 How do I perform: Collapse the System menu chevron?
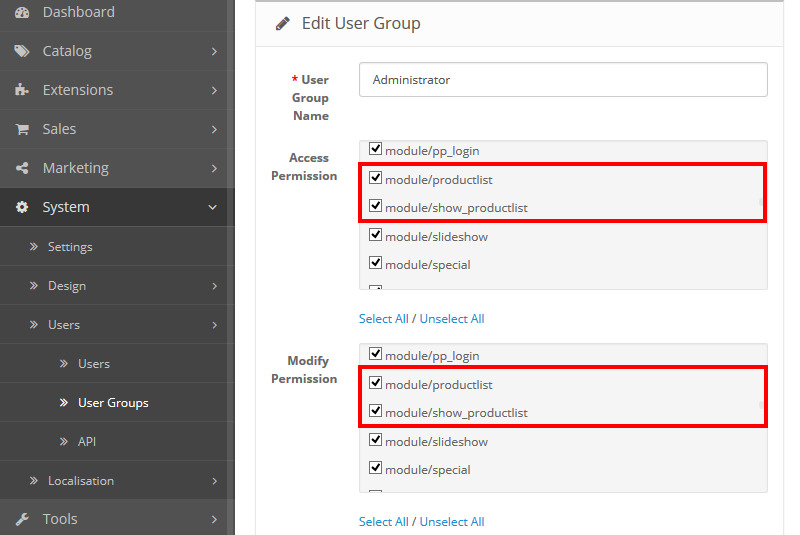pyautogui.click(x=213, y=207)
